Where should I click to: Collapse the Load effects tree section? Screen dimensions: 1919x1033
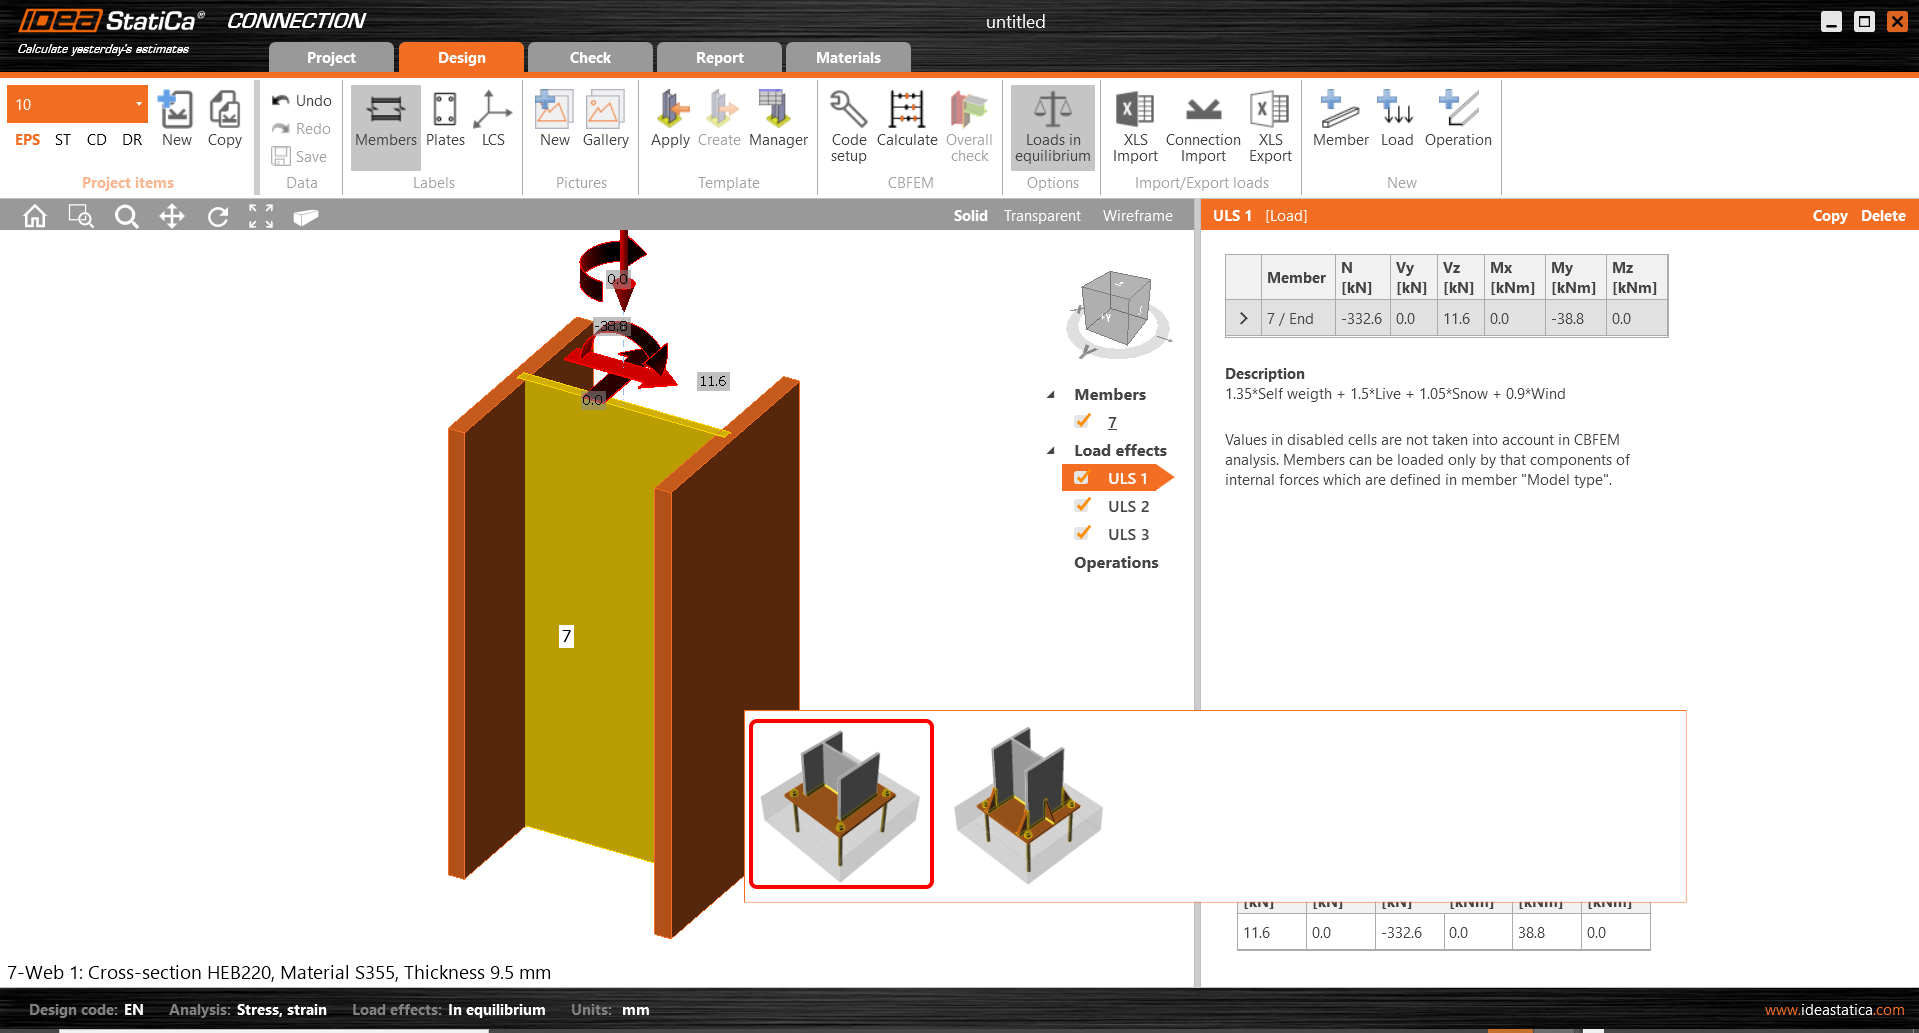pyautogui.click(x=1051, y=451)
